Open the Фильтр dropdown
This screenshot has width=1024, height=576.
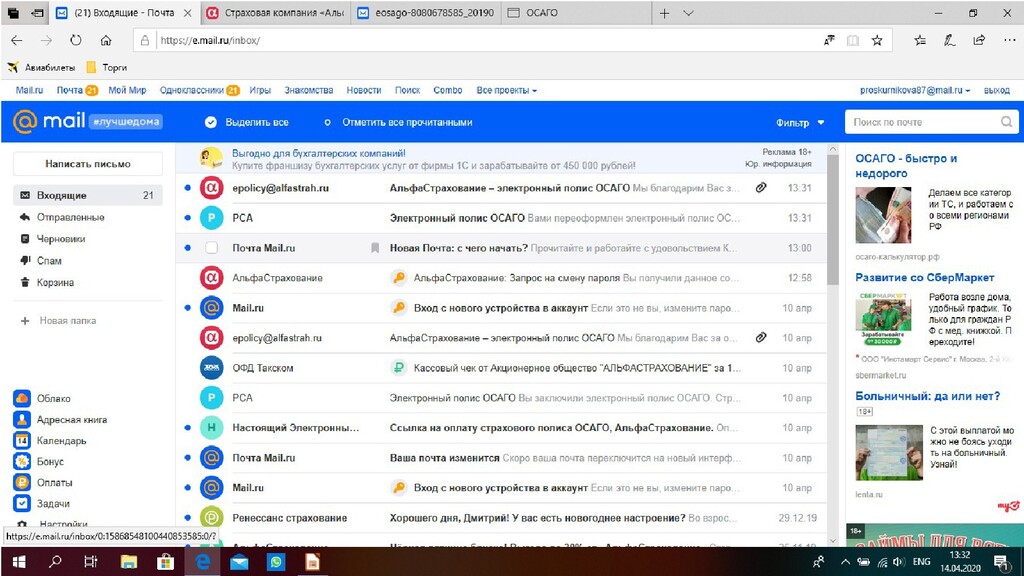point(800,122)
